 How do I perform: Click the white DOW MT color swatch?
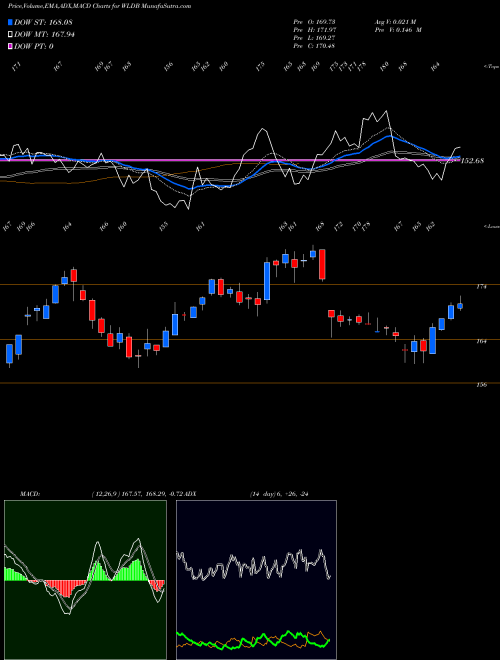point(10,34)
